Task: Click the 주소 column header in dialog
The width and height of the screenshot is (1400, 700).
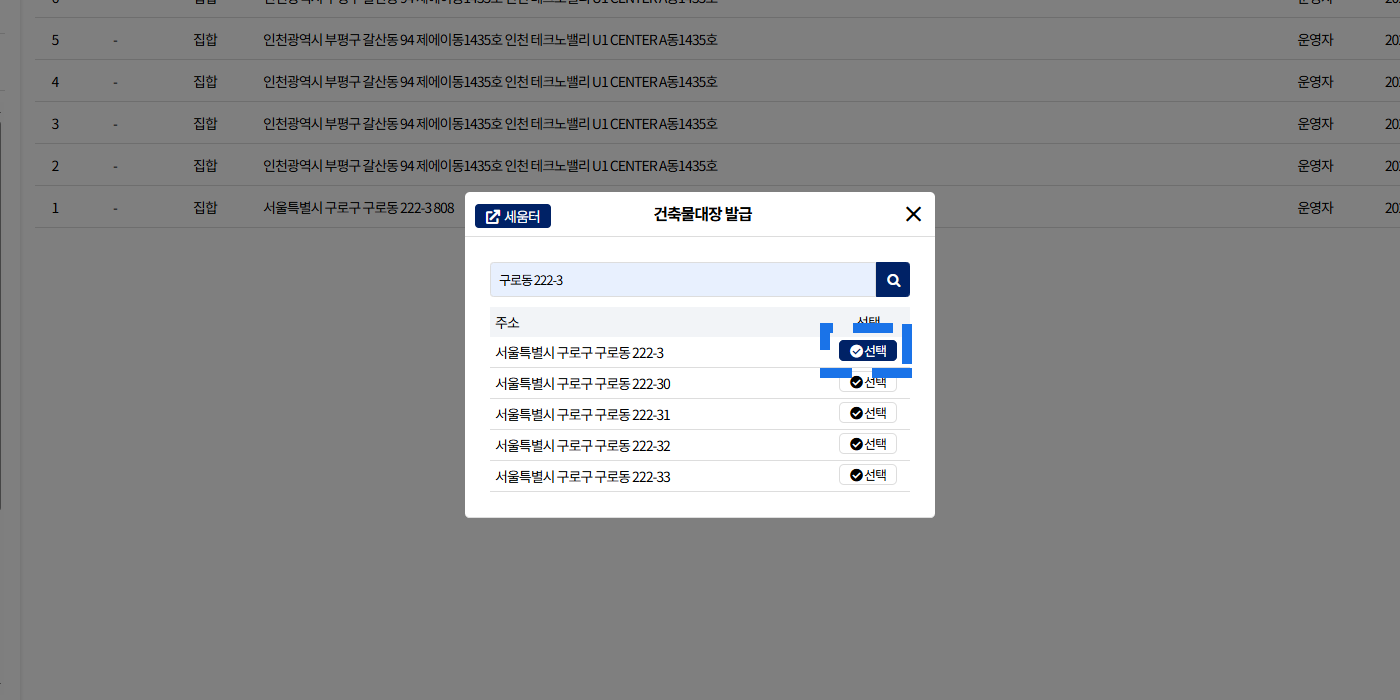Action: (x=507, y=323)
